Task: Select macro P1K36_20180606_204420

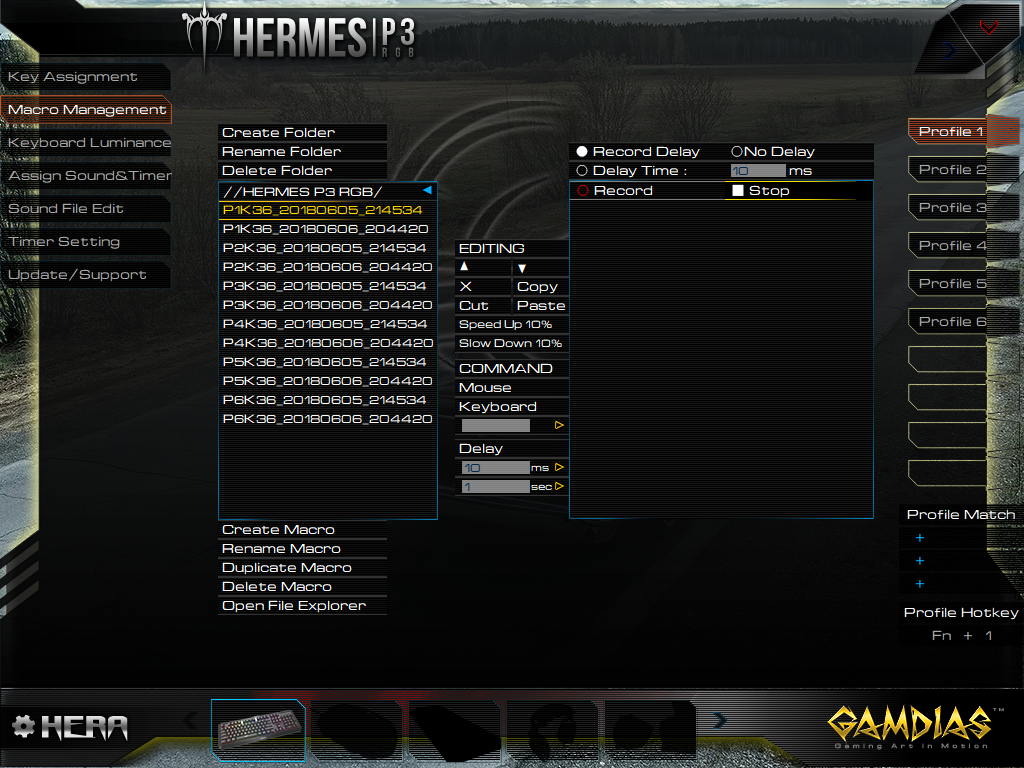Action: (x=327, y=229)
